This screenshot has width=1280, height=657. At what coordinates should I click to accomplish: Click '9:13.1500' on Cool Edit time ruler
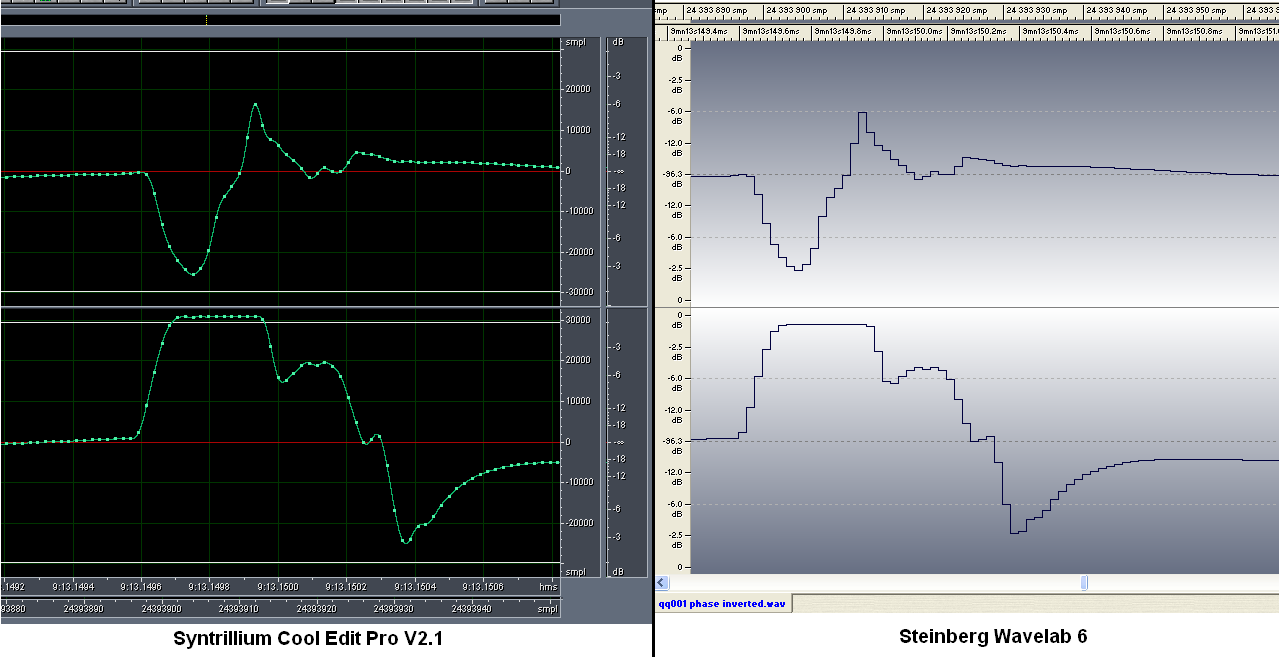click(x=277, y=587)
